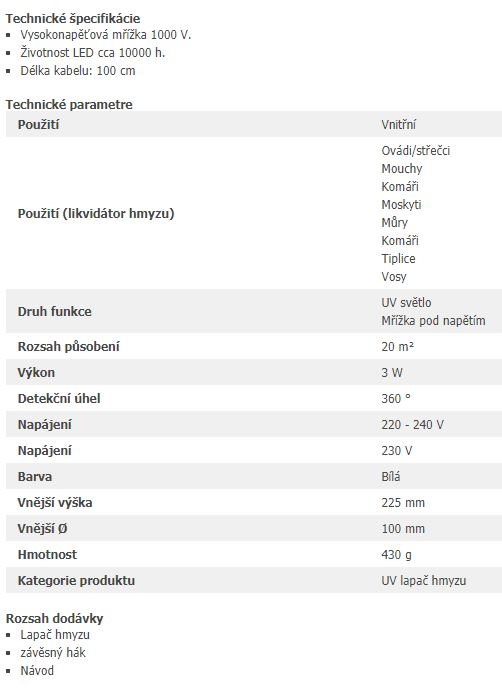The image size is (502, 692).
Task: Click the 'Technické špecifikácie' heading
Action: tap(73, 19)
